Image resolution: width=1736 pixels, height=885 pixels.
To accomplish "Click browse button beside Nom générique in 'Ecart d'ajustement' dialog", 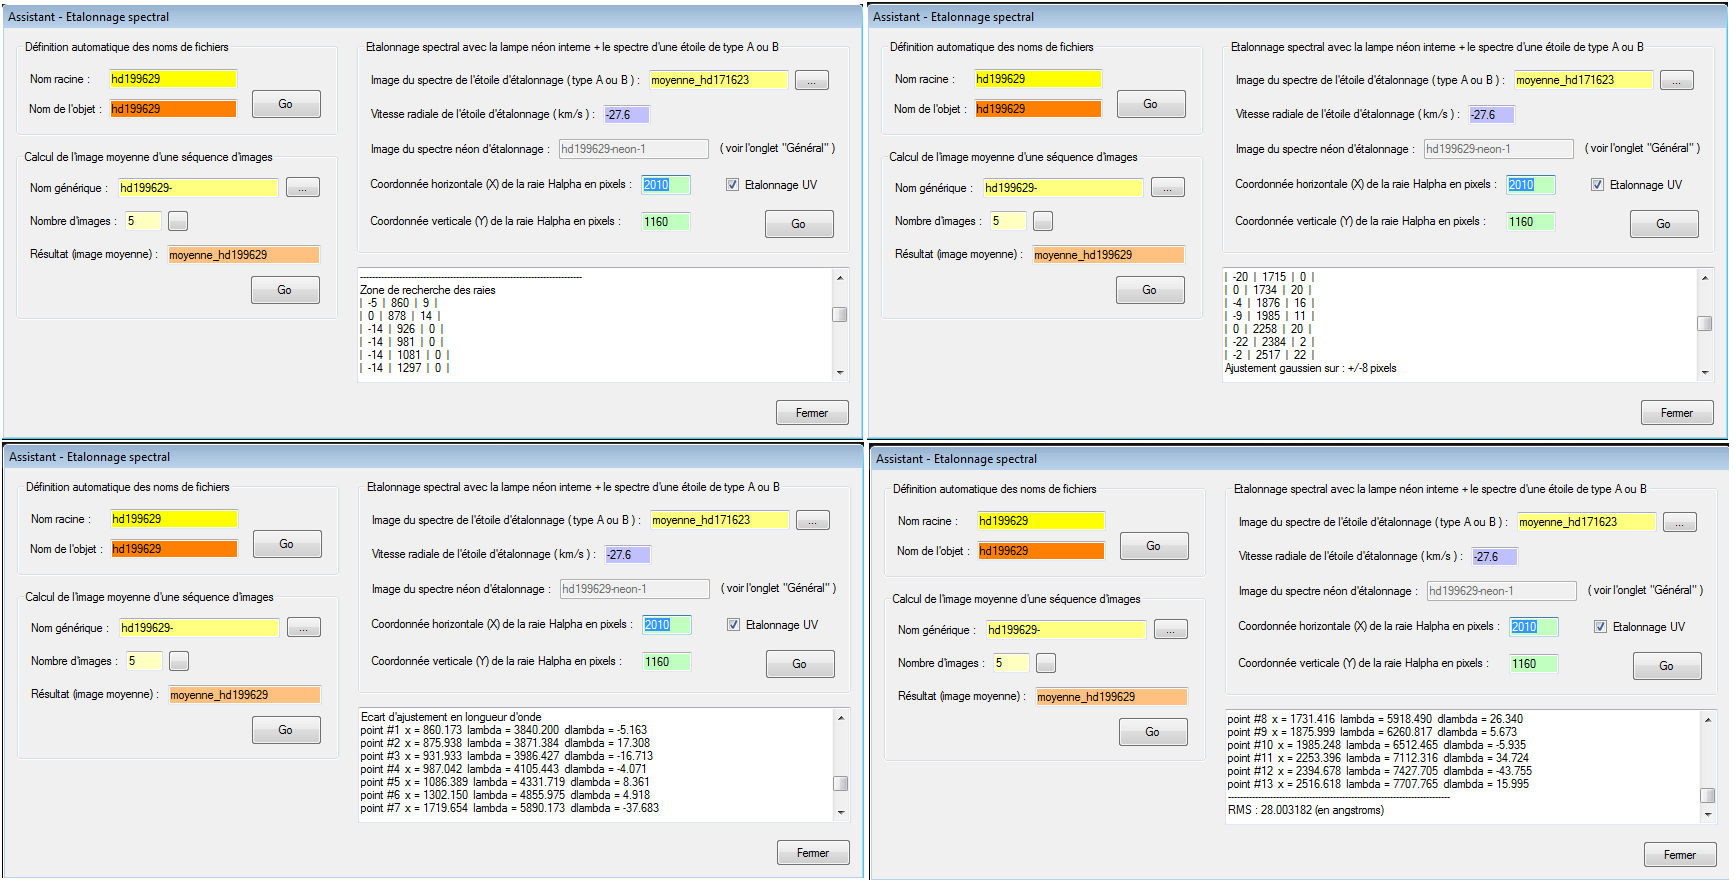I will click(303, 628).
